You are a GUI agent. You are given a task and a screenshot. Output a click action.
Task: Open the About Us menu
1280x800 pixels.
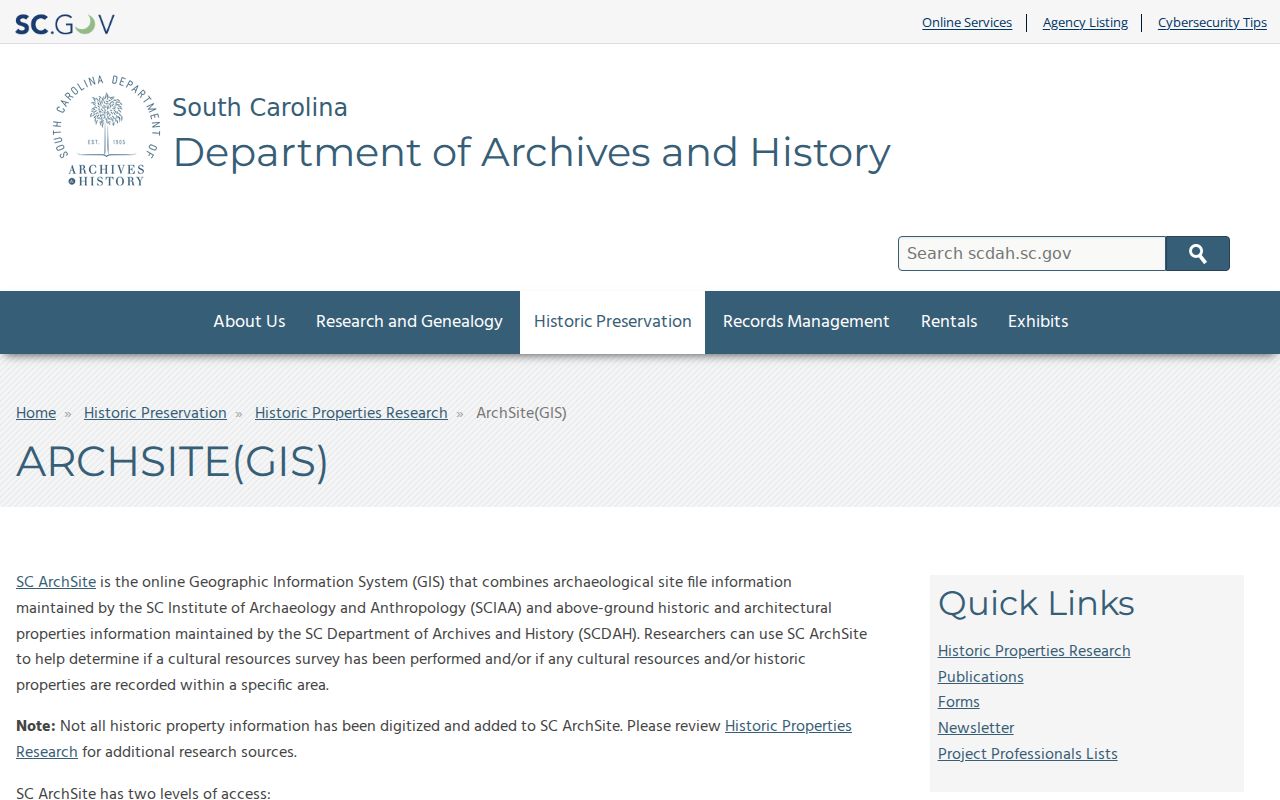coord(249,322)
